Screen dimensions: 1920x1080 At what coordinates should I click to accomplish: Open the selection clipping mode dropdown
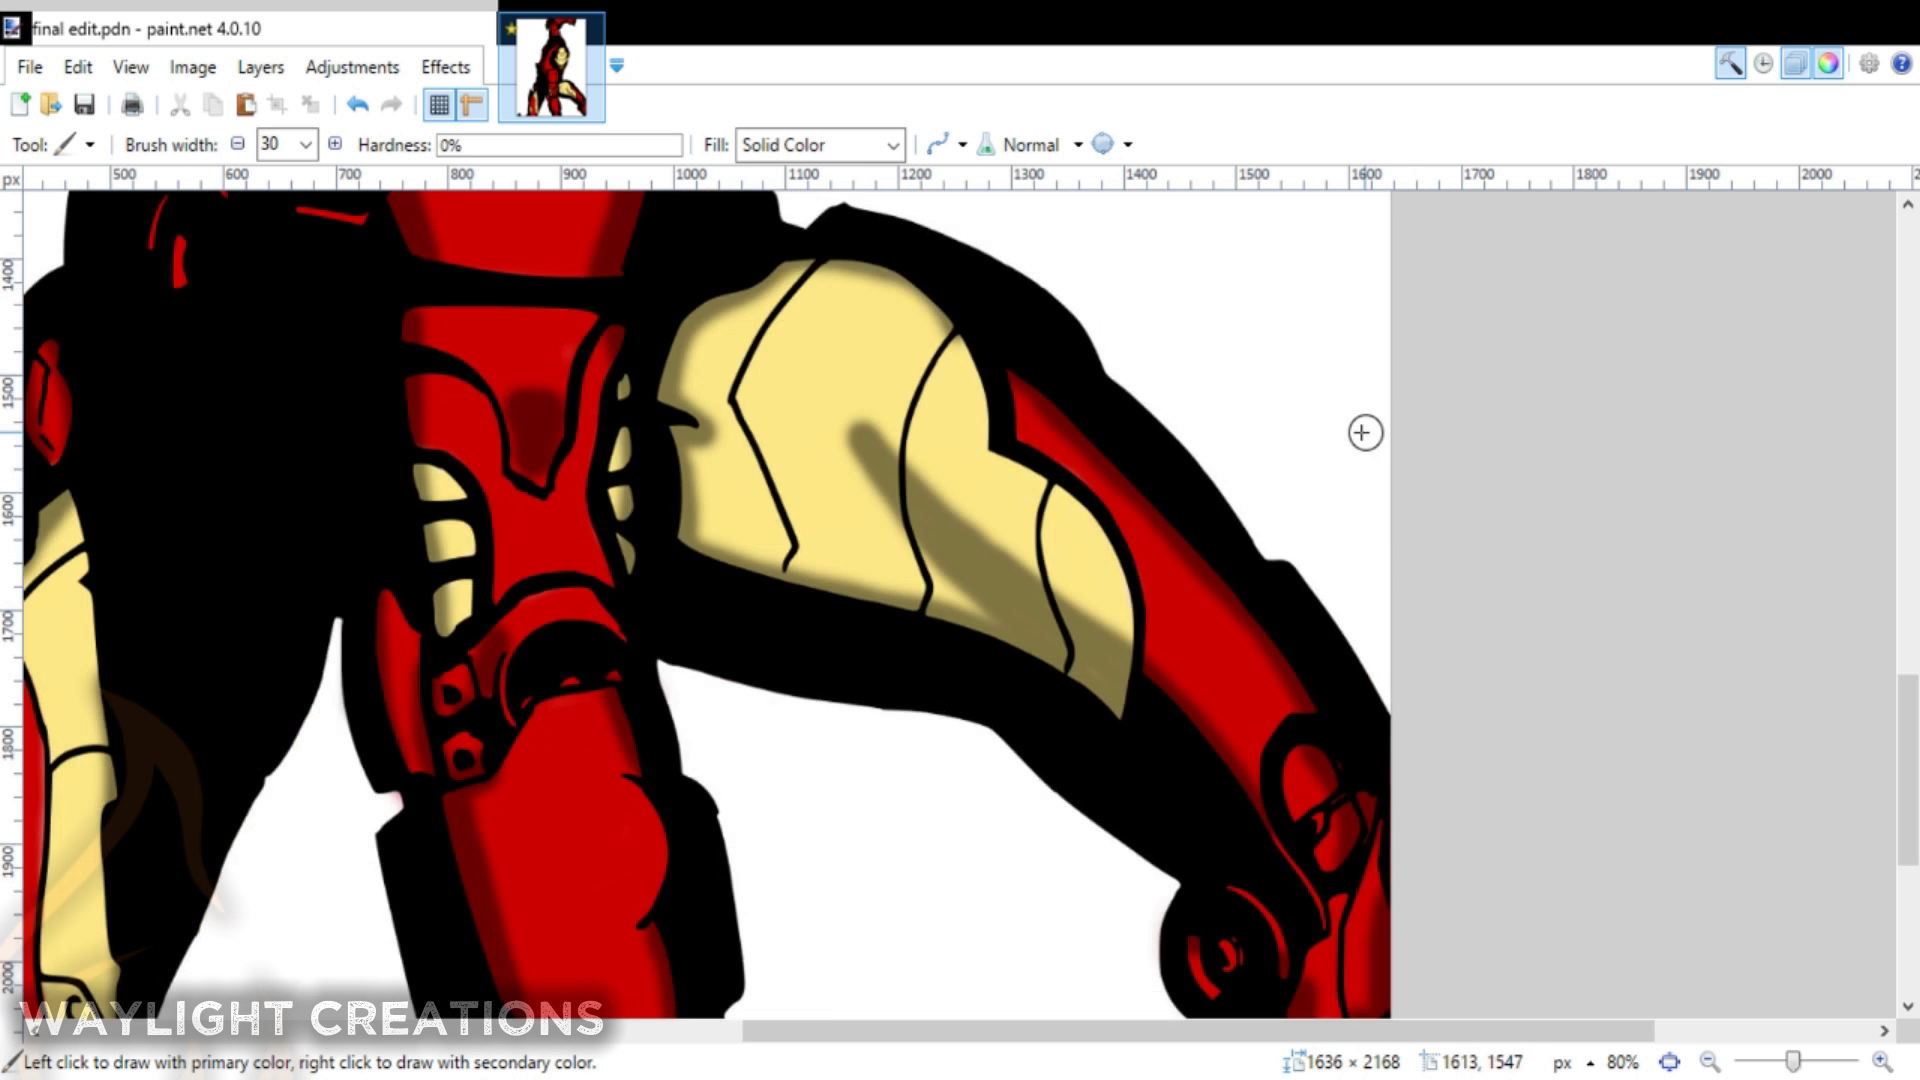(x=1112, y=144)
